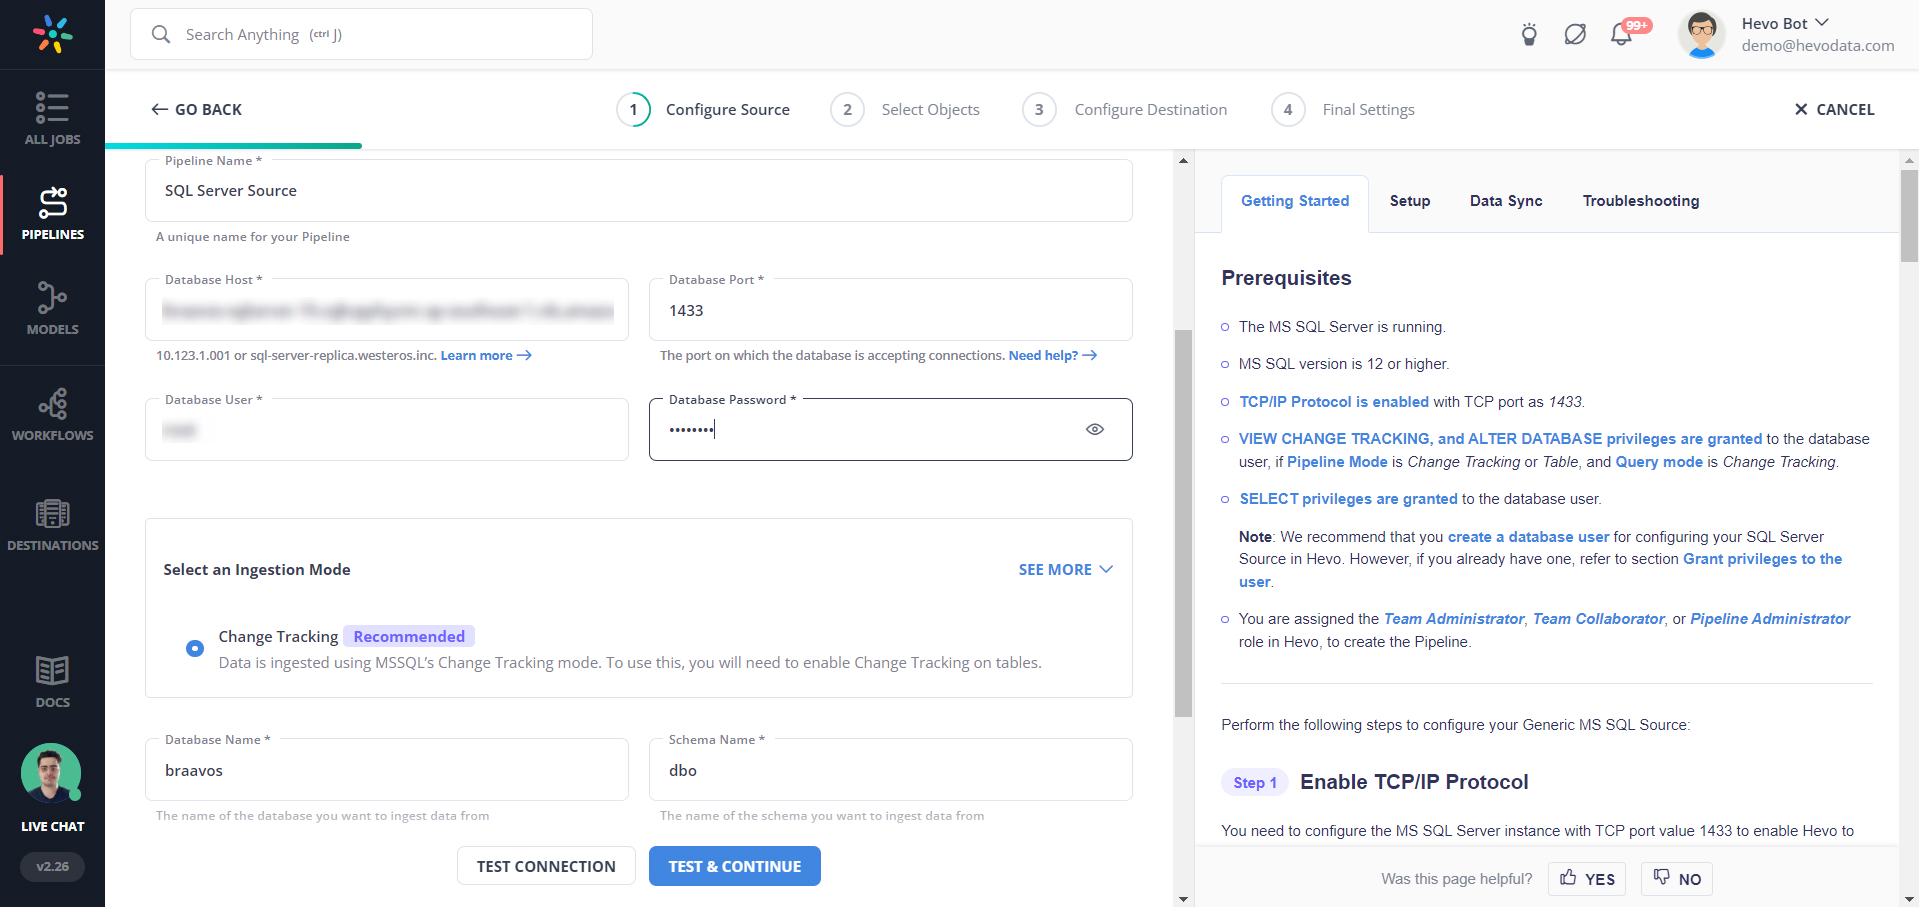Open the Query mode link

tap(1659, 462)
